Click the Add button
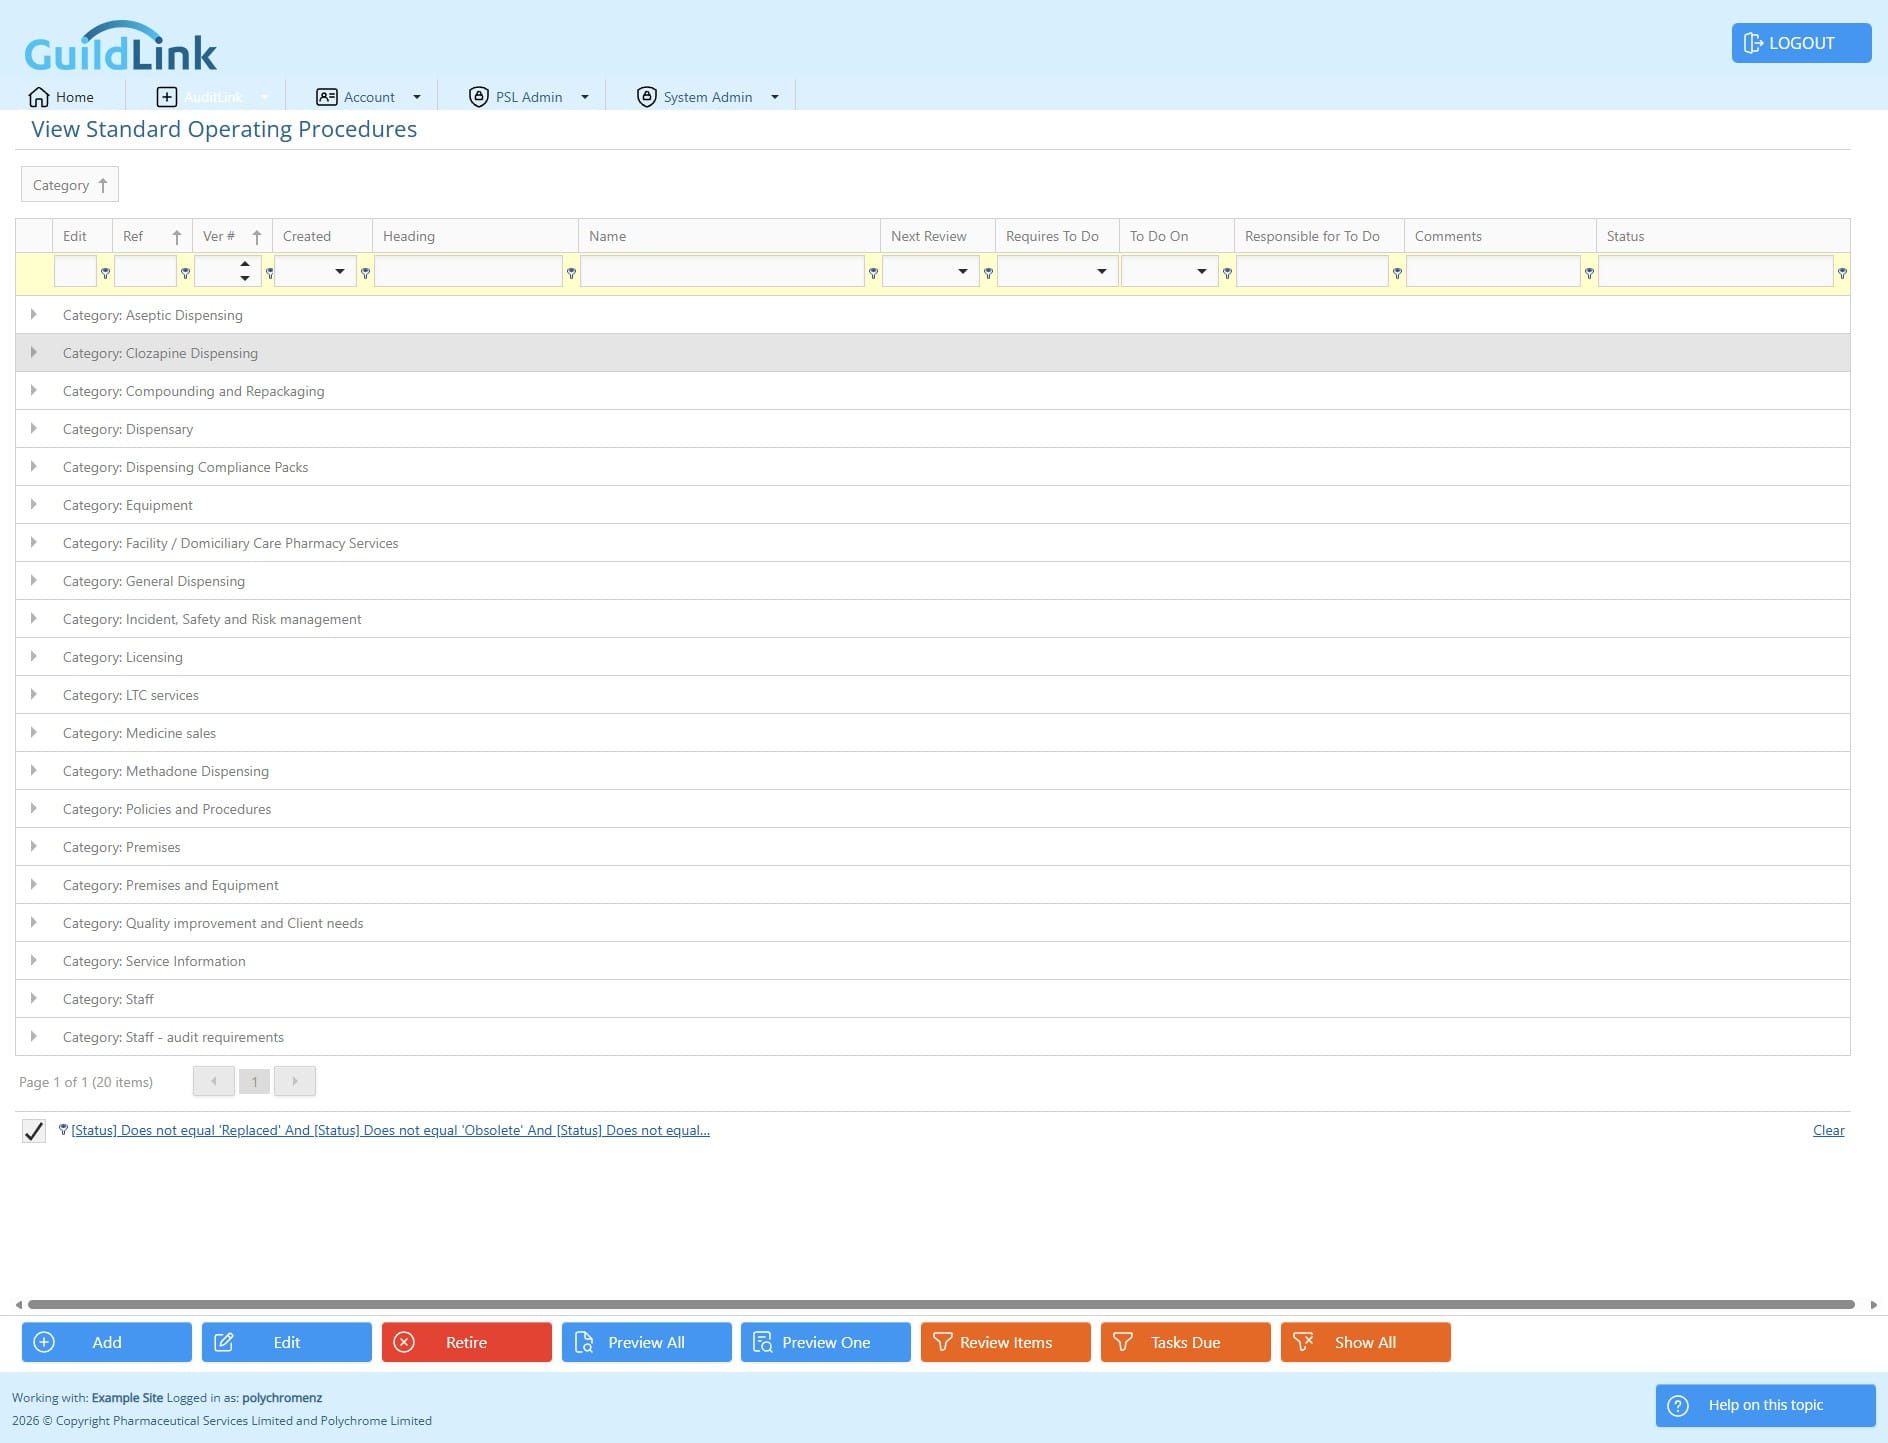This screenshot has width=1888, height=1443. point(107,1342)
